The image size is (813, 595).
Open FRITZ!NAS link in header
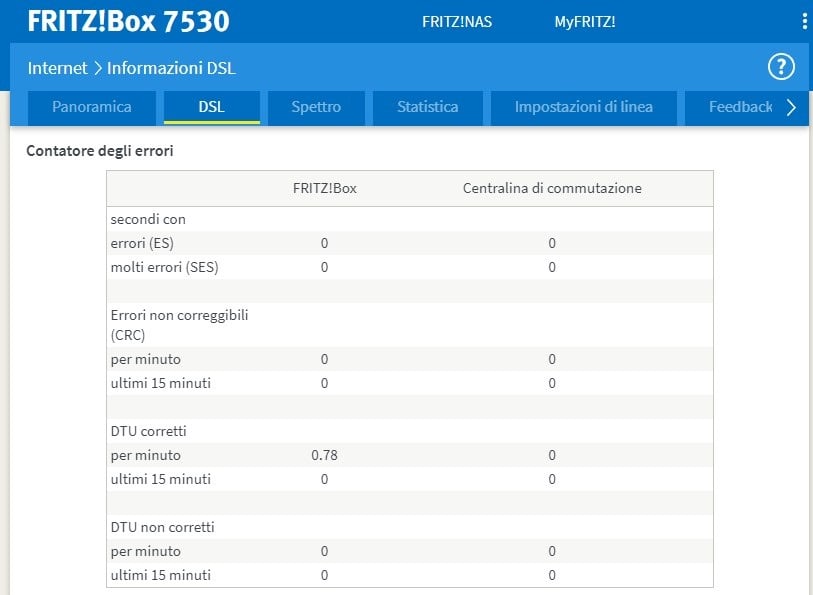[x=457, y=22]
